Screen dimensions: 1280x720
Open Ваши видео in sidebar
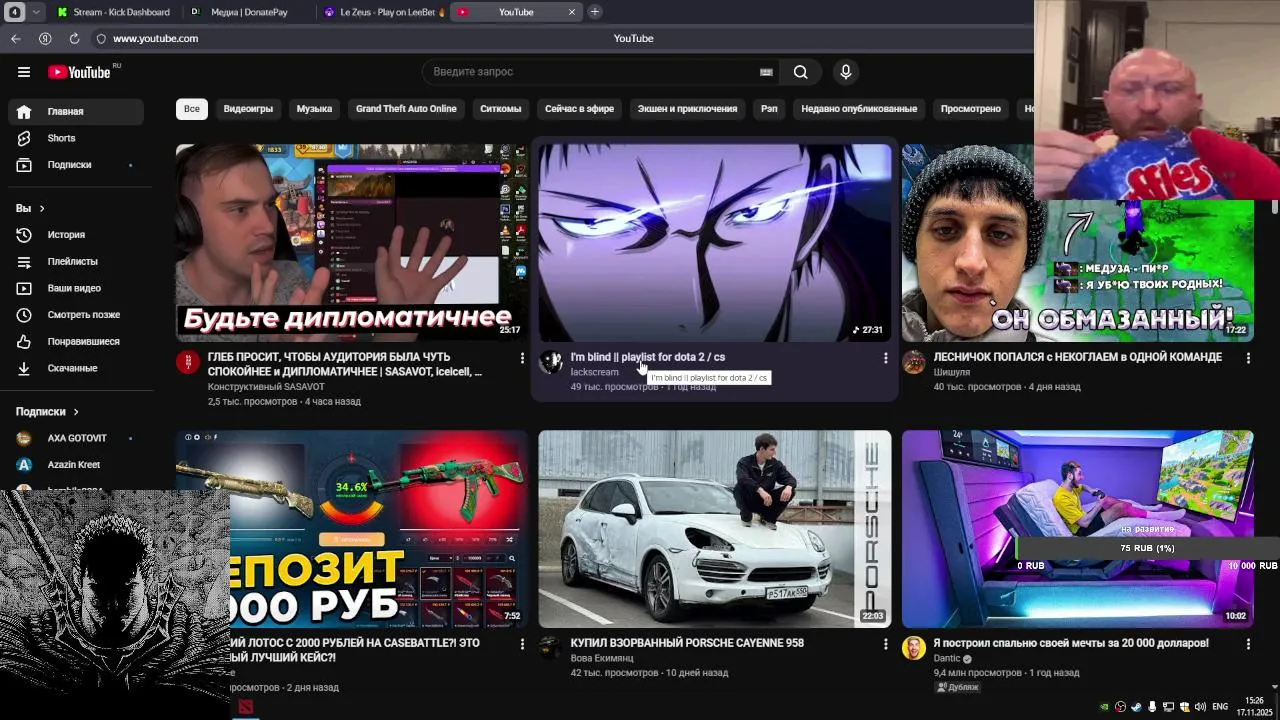click(76, 288)
